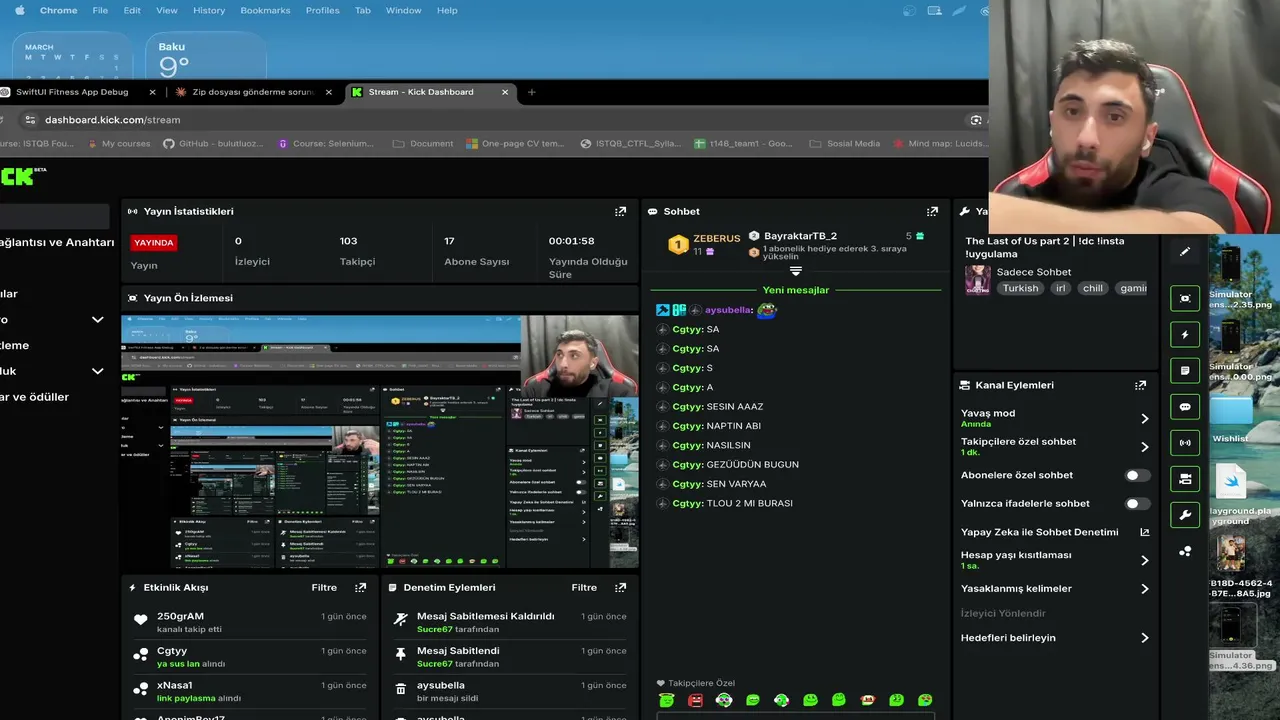Image resolution: width=1280 pixels, height=720 pixels.
Task: Click the Chrome screen-capture icon in address bar
Action: coord(976,120)
